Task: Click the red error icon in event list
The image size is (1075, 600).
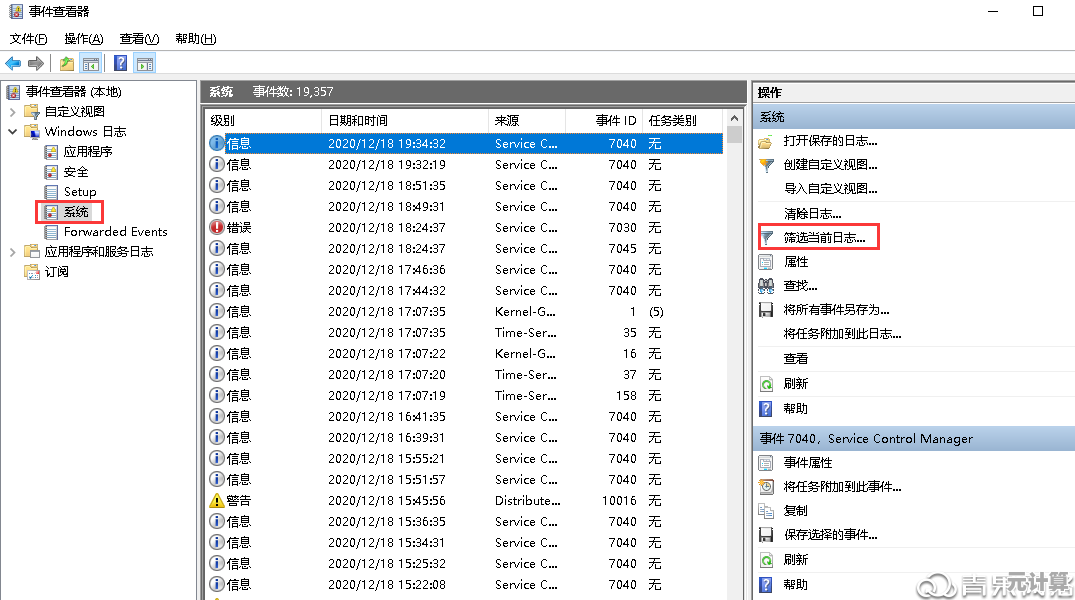Action: click(216, 228)
